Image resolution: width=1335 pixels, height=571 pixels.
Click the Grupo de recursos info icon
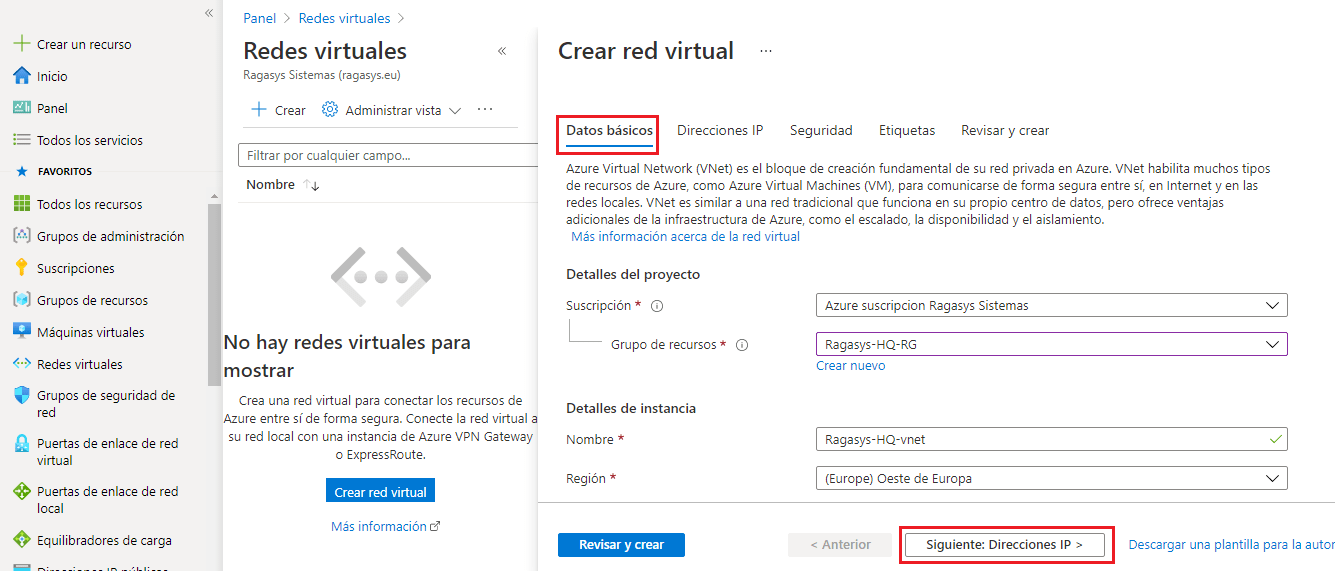tap(742, 345)
